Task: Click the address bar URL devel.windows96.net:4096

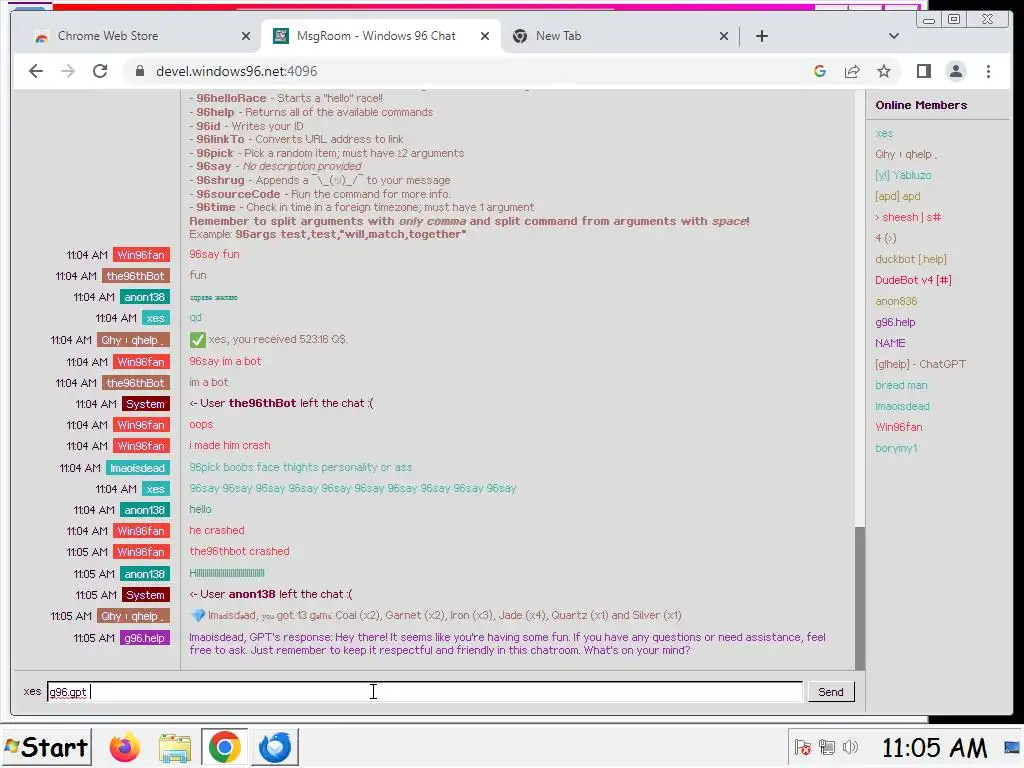Action: pos(236,71)
